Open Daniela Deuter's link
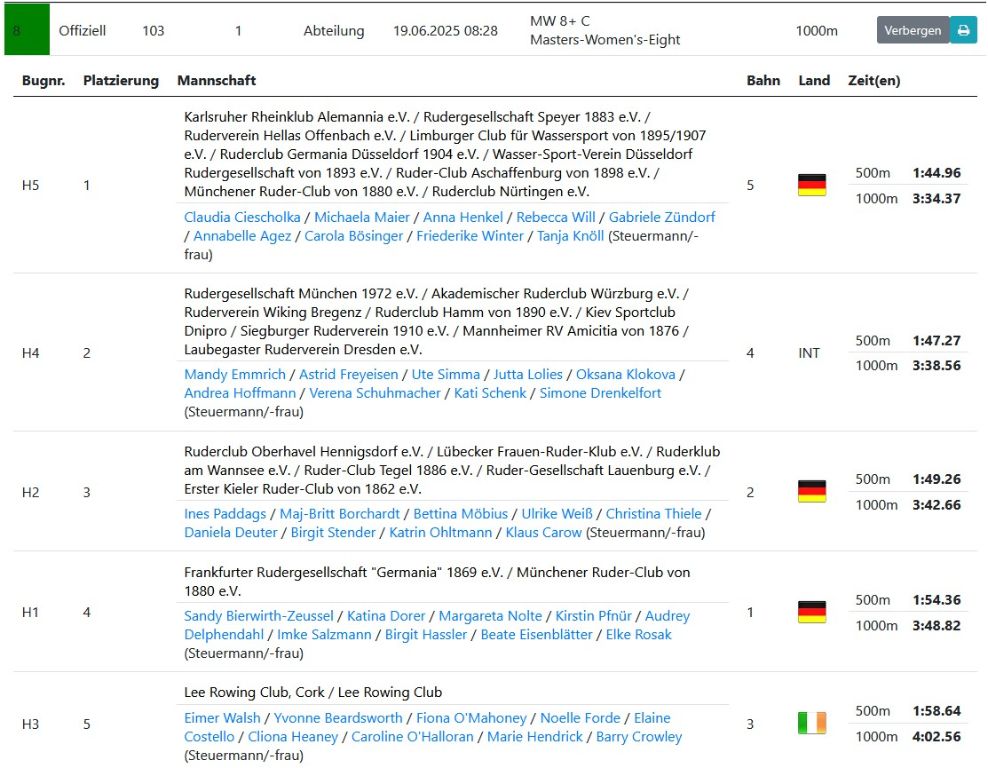 231,532
